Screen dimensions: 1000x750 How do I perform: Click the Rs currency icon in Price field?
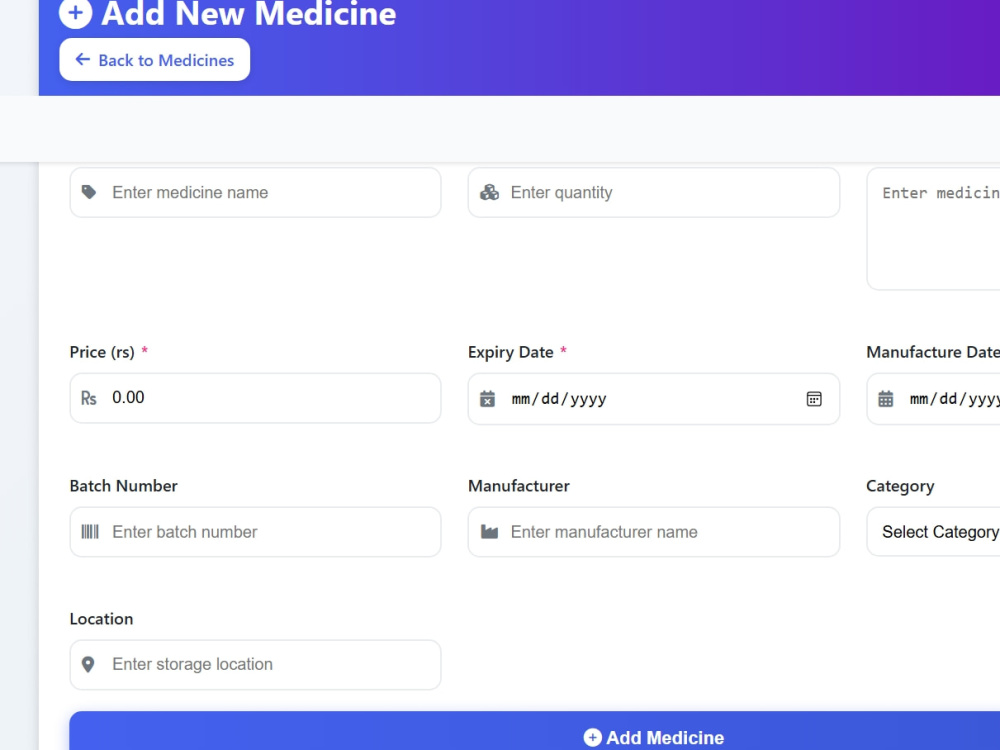(x=89, y=399)
